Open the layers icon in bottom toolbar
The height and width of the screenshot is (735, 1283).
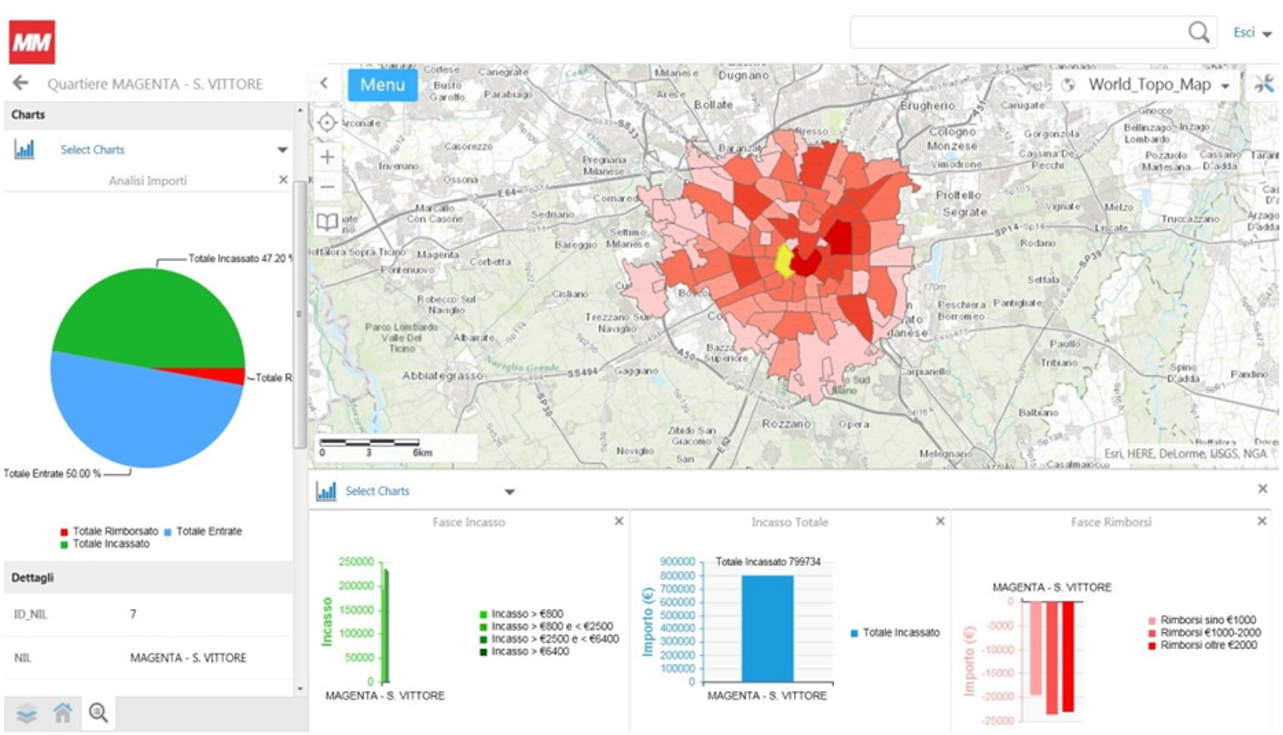point(26,713)
